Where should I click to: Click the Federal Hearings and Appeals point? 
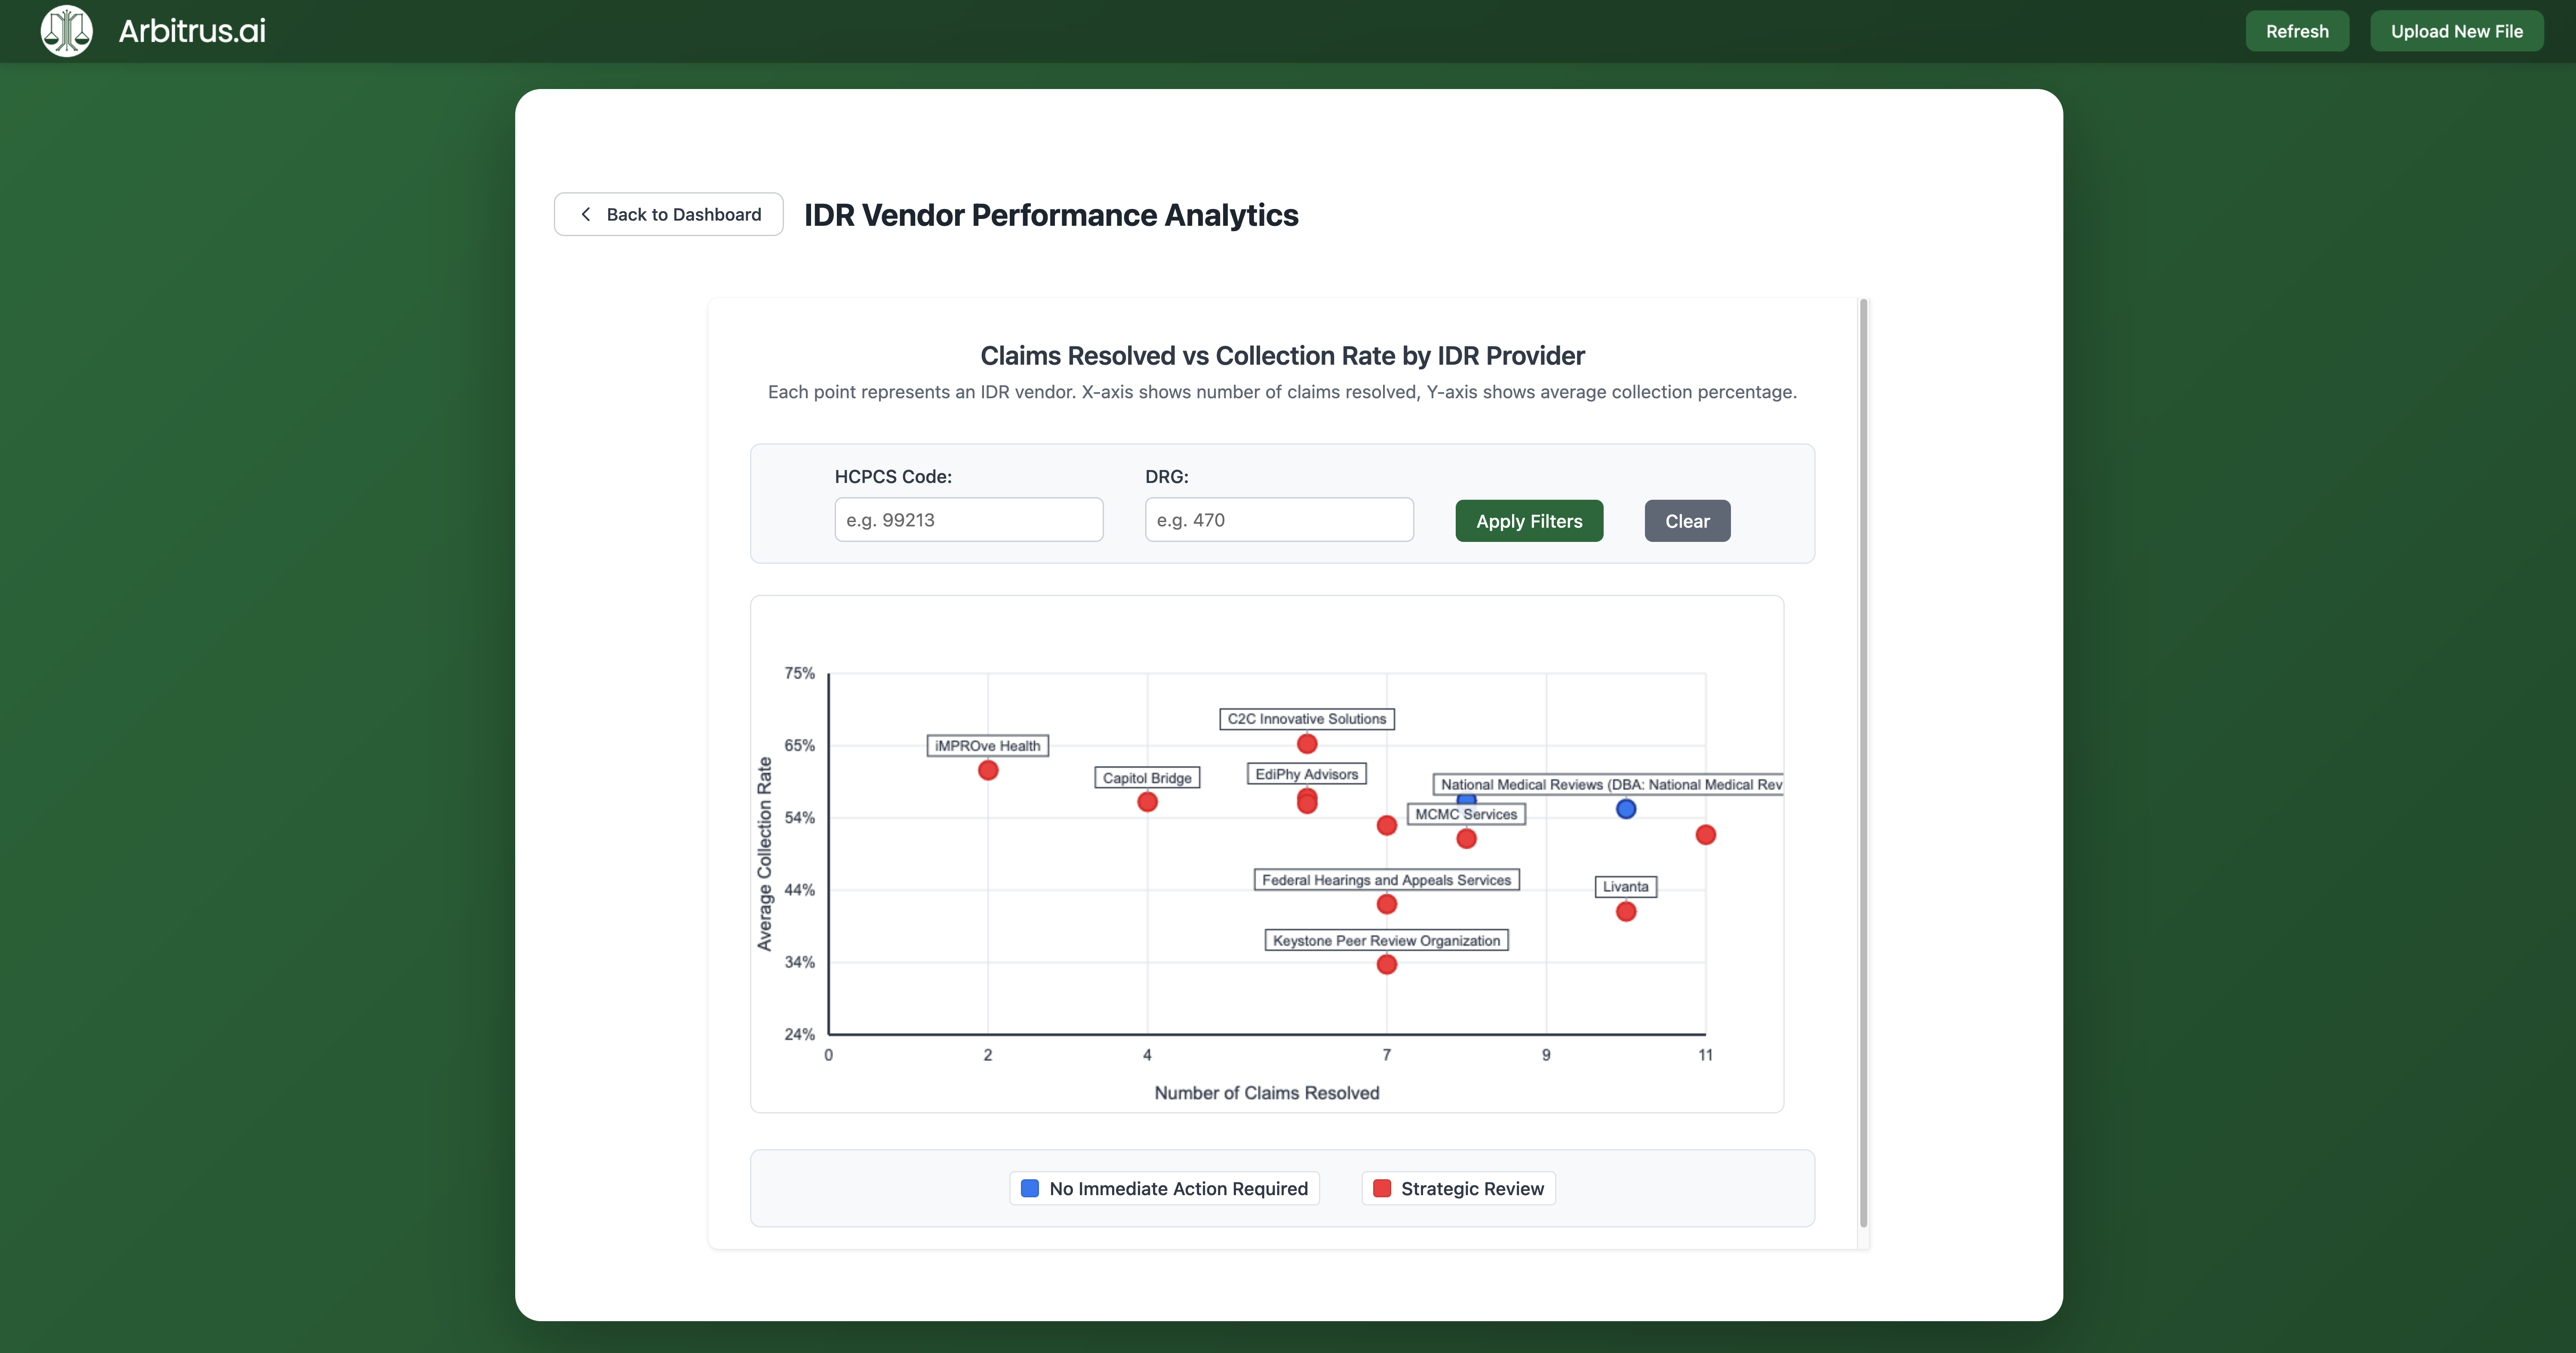(1386, 904)
